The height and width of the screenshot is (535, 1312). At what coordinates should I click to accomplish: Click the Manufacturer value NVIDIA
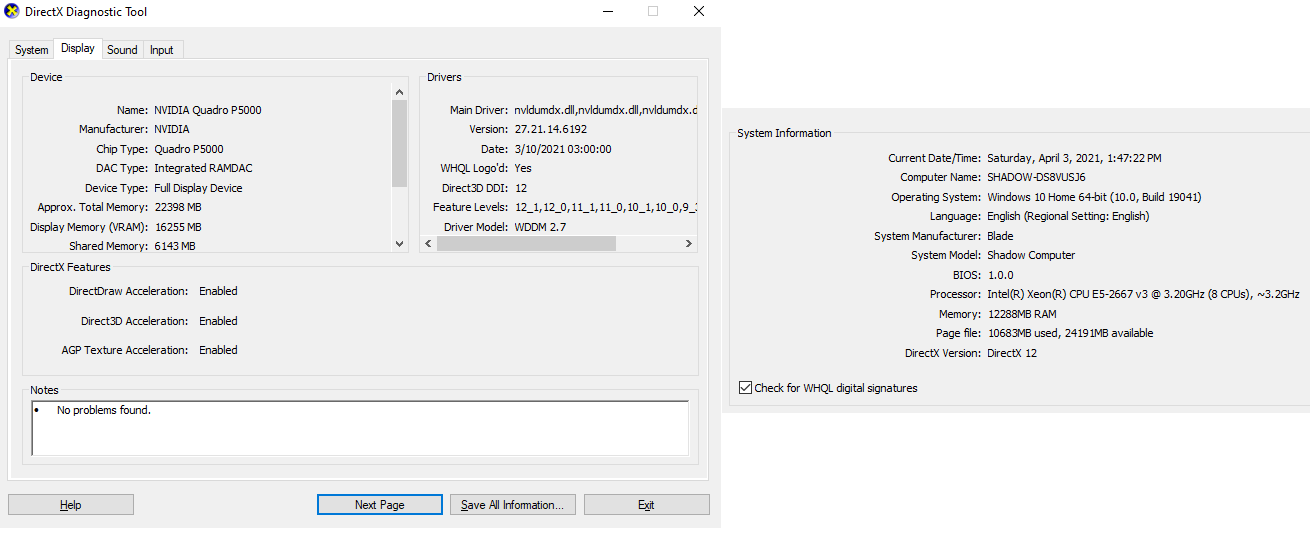tap(172, 129)
